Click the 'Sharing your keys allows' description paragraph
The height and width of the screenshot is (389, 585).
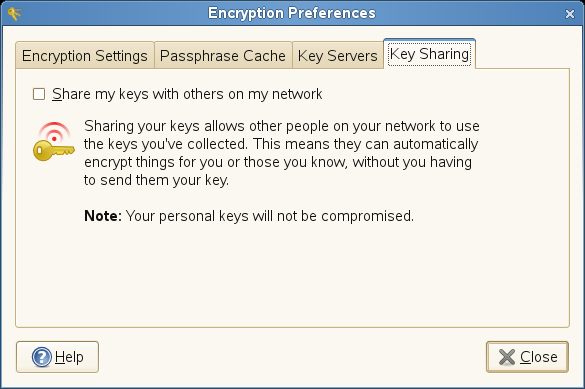tap(282, 153)
